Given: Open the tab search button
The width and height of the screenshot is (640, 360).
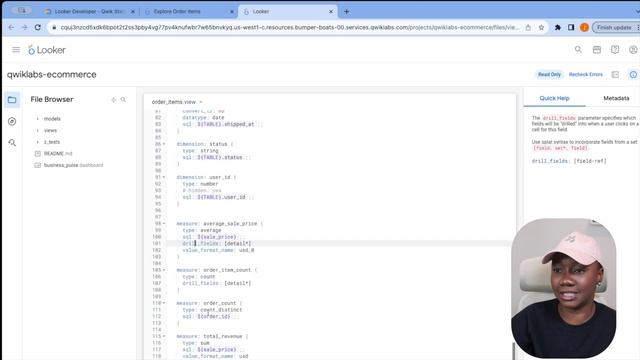Looking at the screenshot, I should coord(637,11).
